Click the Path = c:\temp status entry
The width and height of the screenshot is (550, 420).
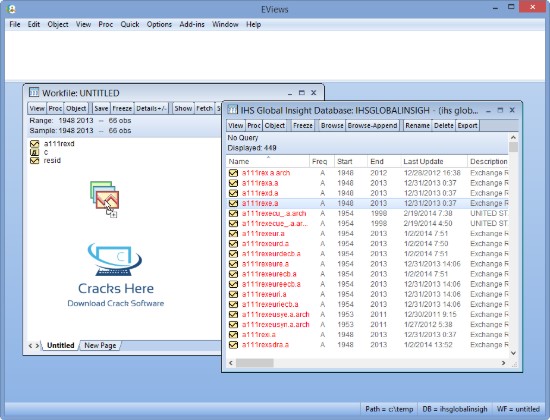click(x=389, y=409)
